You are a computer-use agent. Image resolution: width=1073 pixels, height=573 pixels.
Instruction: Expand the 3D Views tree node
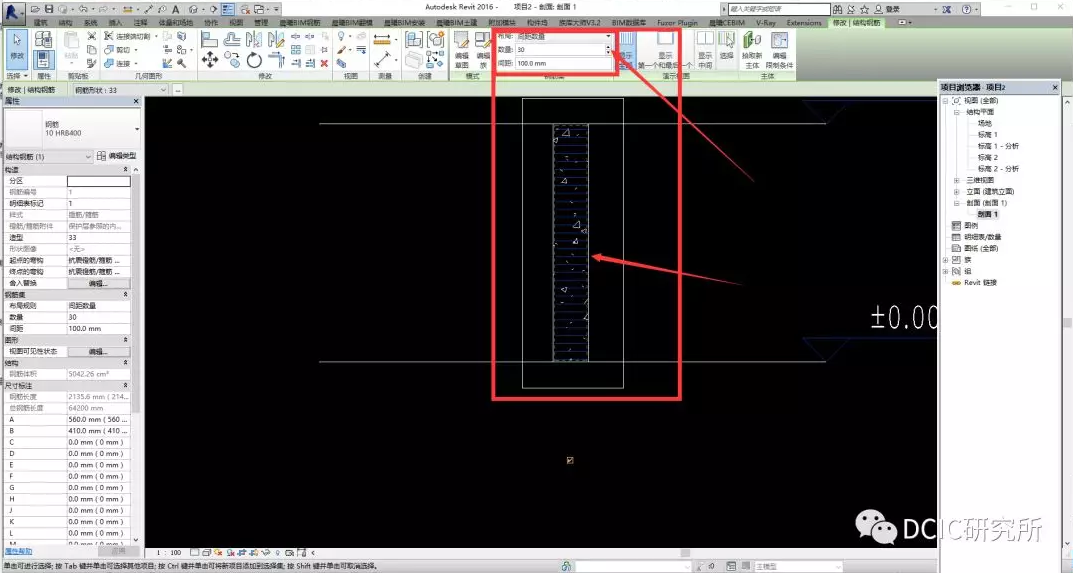click(x=957, y=181)
